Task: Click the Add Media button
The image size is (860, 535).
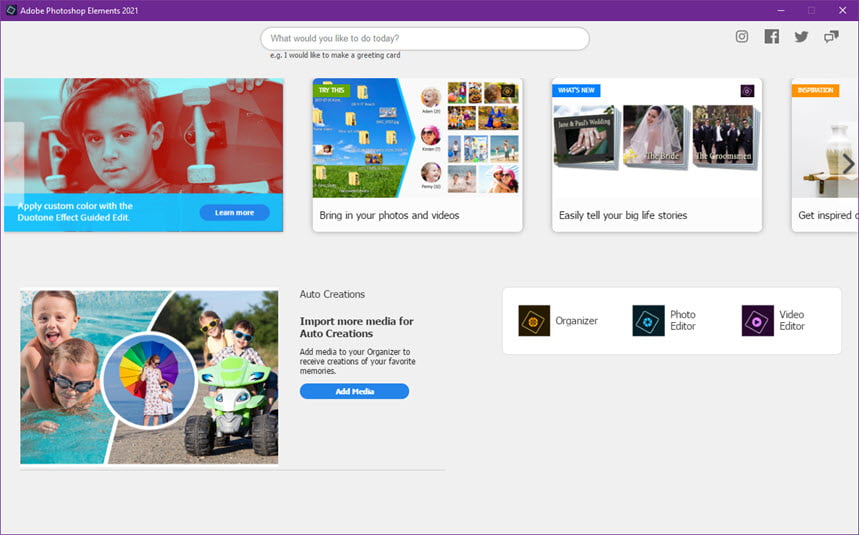Action: click(354, 391)
